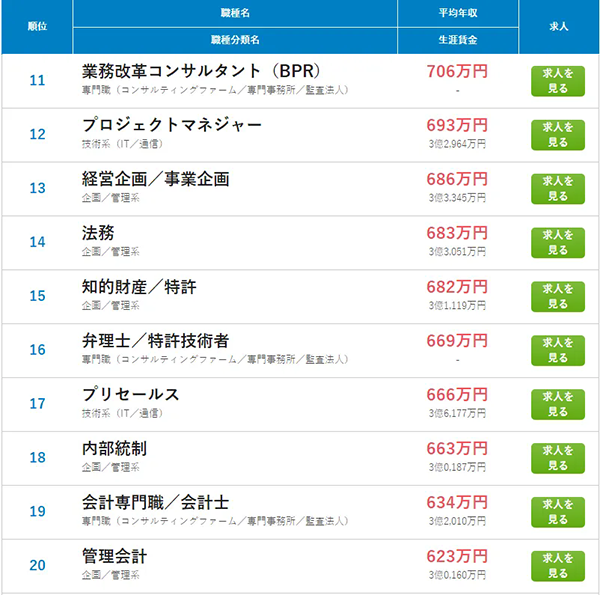This screenshot has width=600, height=595.
Task: Click the 平均年収 column header
Action: click(458, 13)
